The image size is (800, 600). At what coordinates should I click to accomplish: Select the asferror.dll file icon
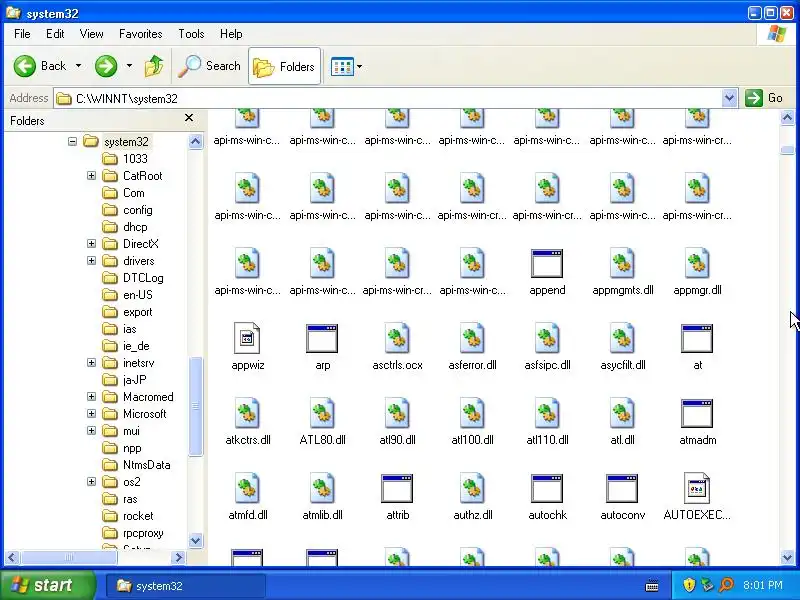coord(472,338)
